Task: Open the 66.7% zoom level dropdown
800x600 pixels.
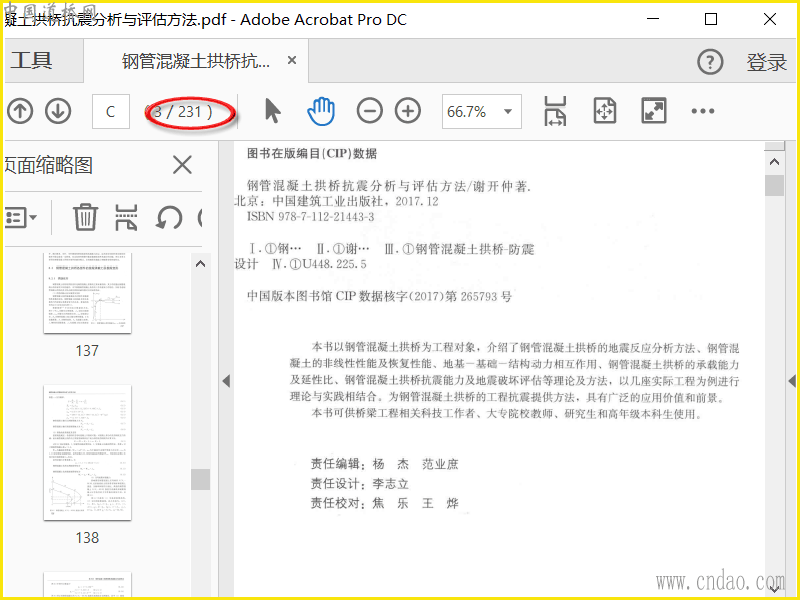Action: click(x=482, y=111)
